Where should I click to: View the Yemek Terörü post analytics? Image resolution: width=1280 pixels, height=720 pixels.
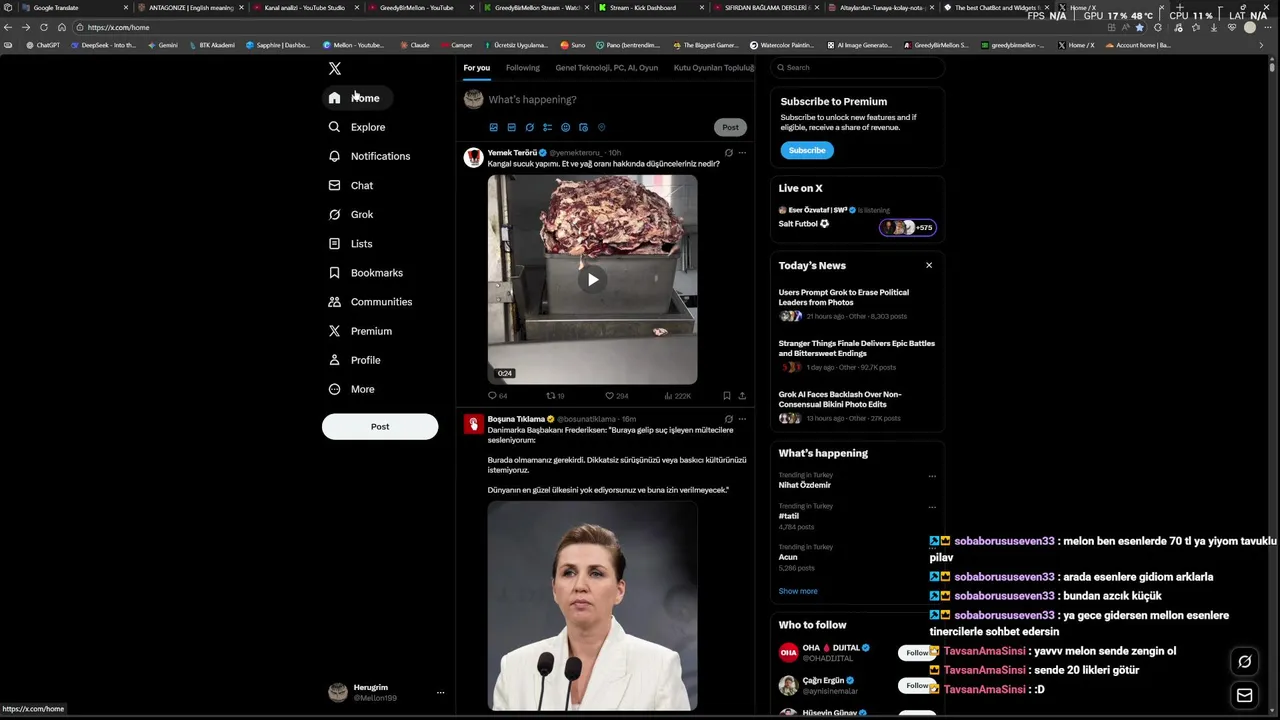[677, 396]
